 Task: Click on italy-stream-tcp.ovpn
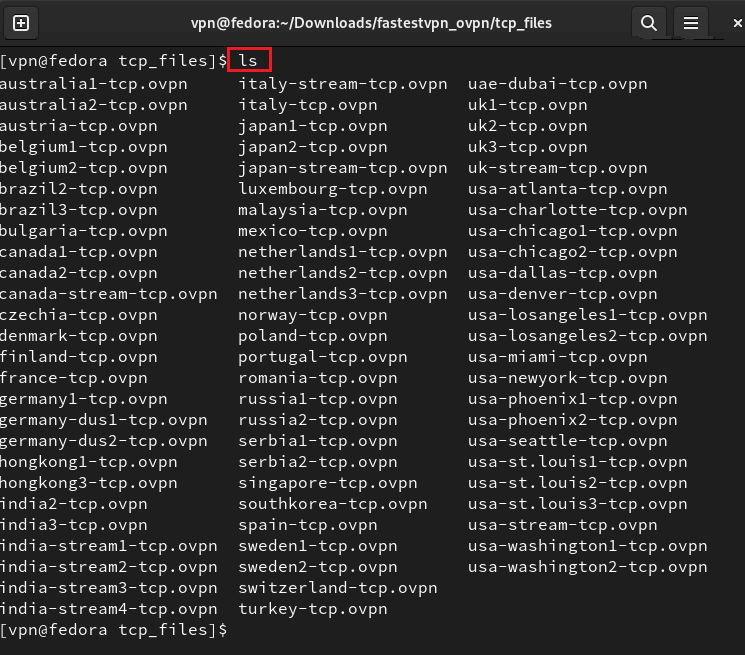(x=342, y=84)
